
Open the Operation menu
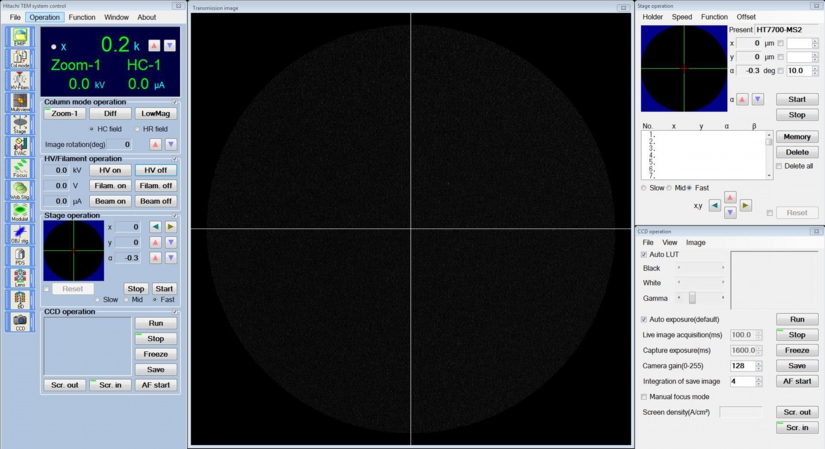click(x=44, y=17)
